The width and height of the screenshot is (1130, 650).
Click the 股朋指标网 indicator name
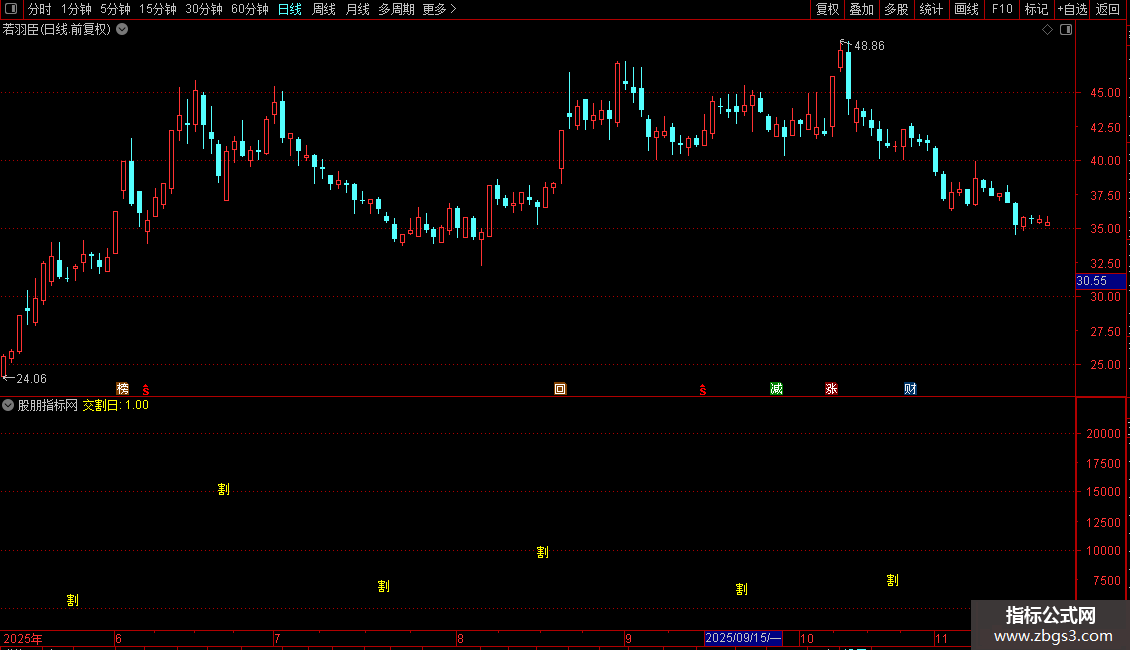tap(48, 405)
